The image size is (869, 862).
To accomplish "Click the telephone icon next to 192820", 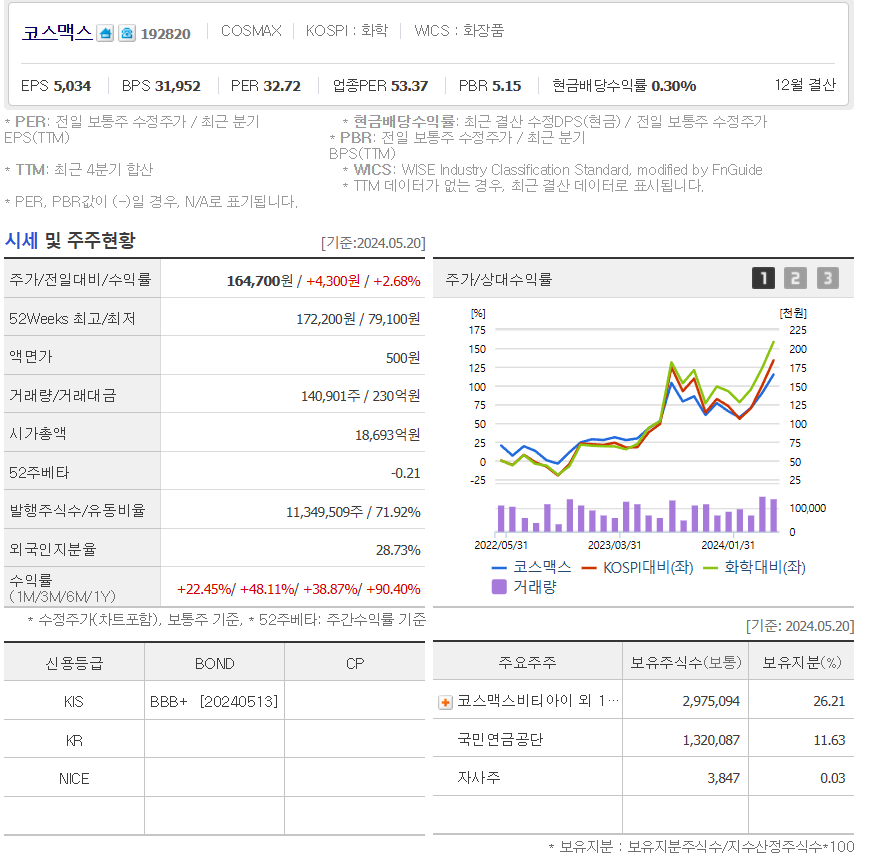I will pyautogui.click(x=127, y=34).
